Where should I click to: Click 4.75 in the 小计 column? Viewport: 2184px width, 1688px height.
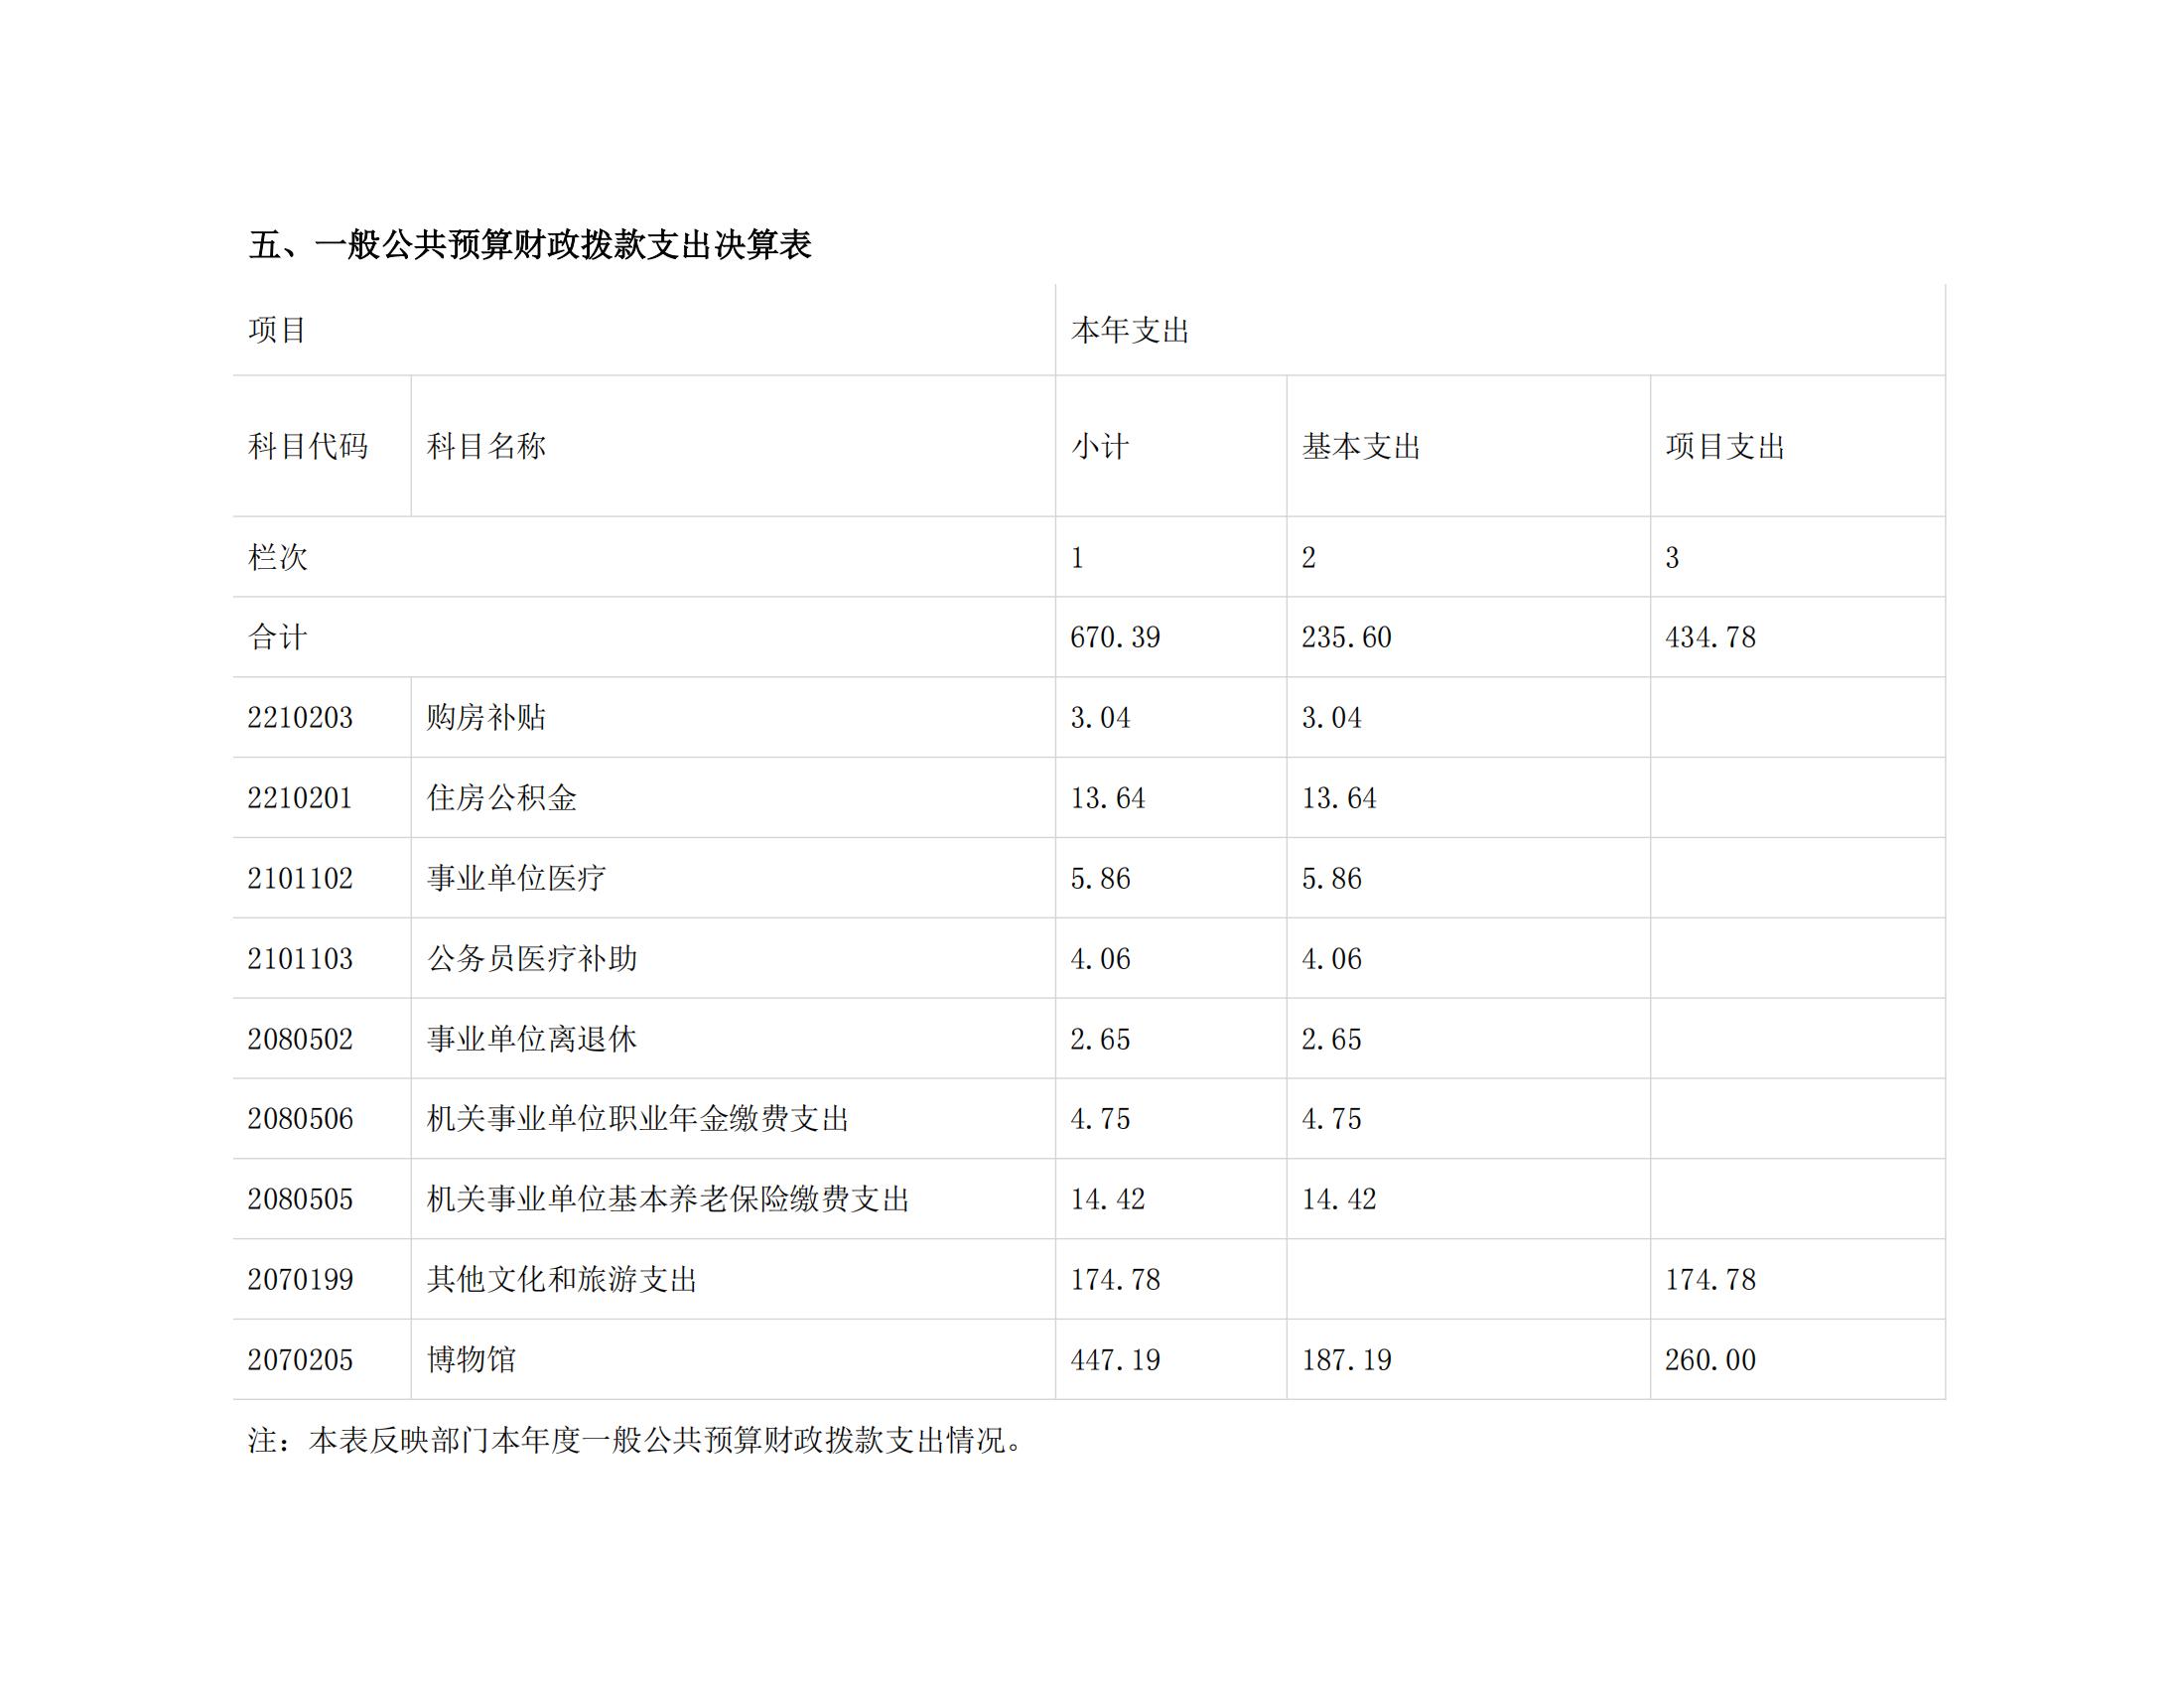tap(1100, 1118)
